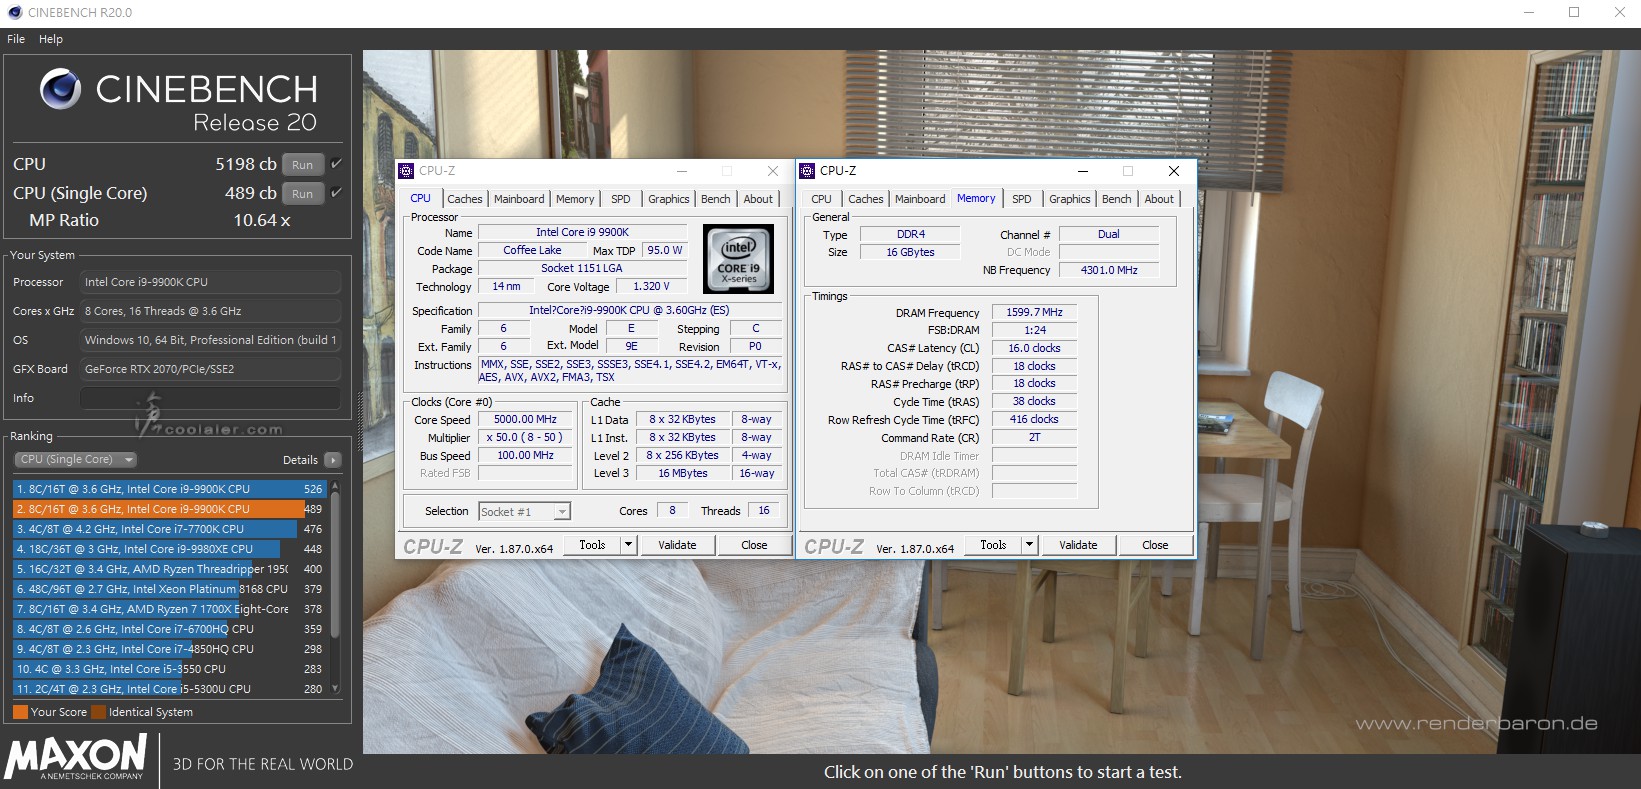Open About tab in left CPU-Z
1641x789 pixels.
point(759,199)
